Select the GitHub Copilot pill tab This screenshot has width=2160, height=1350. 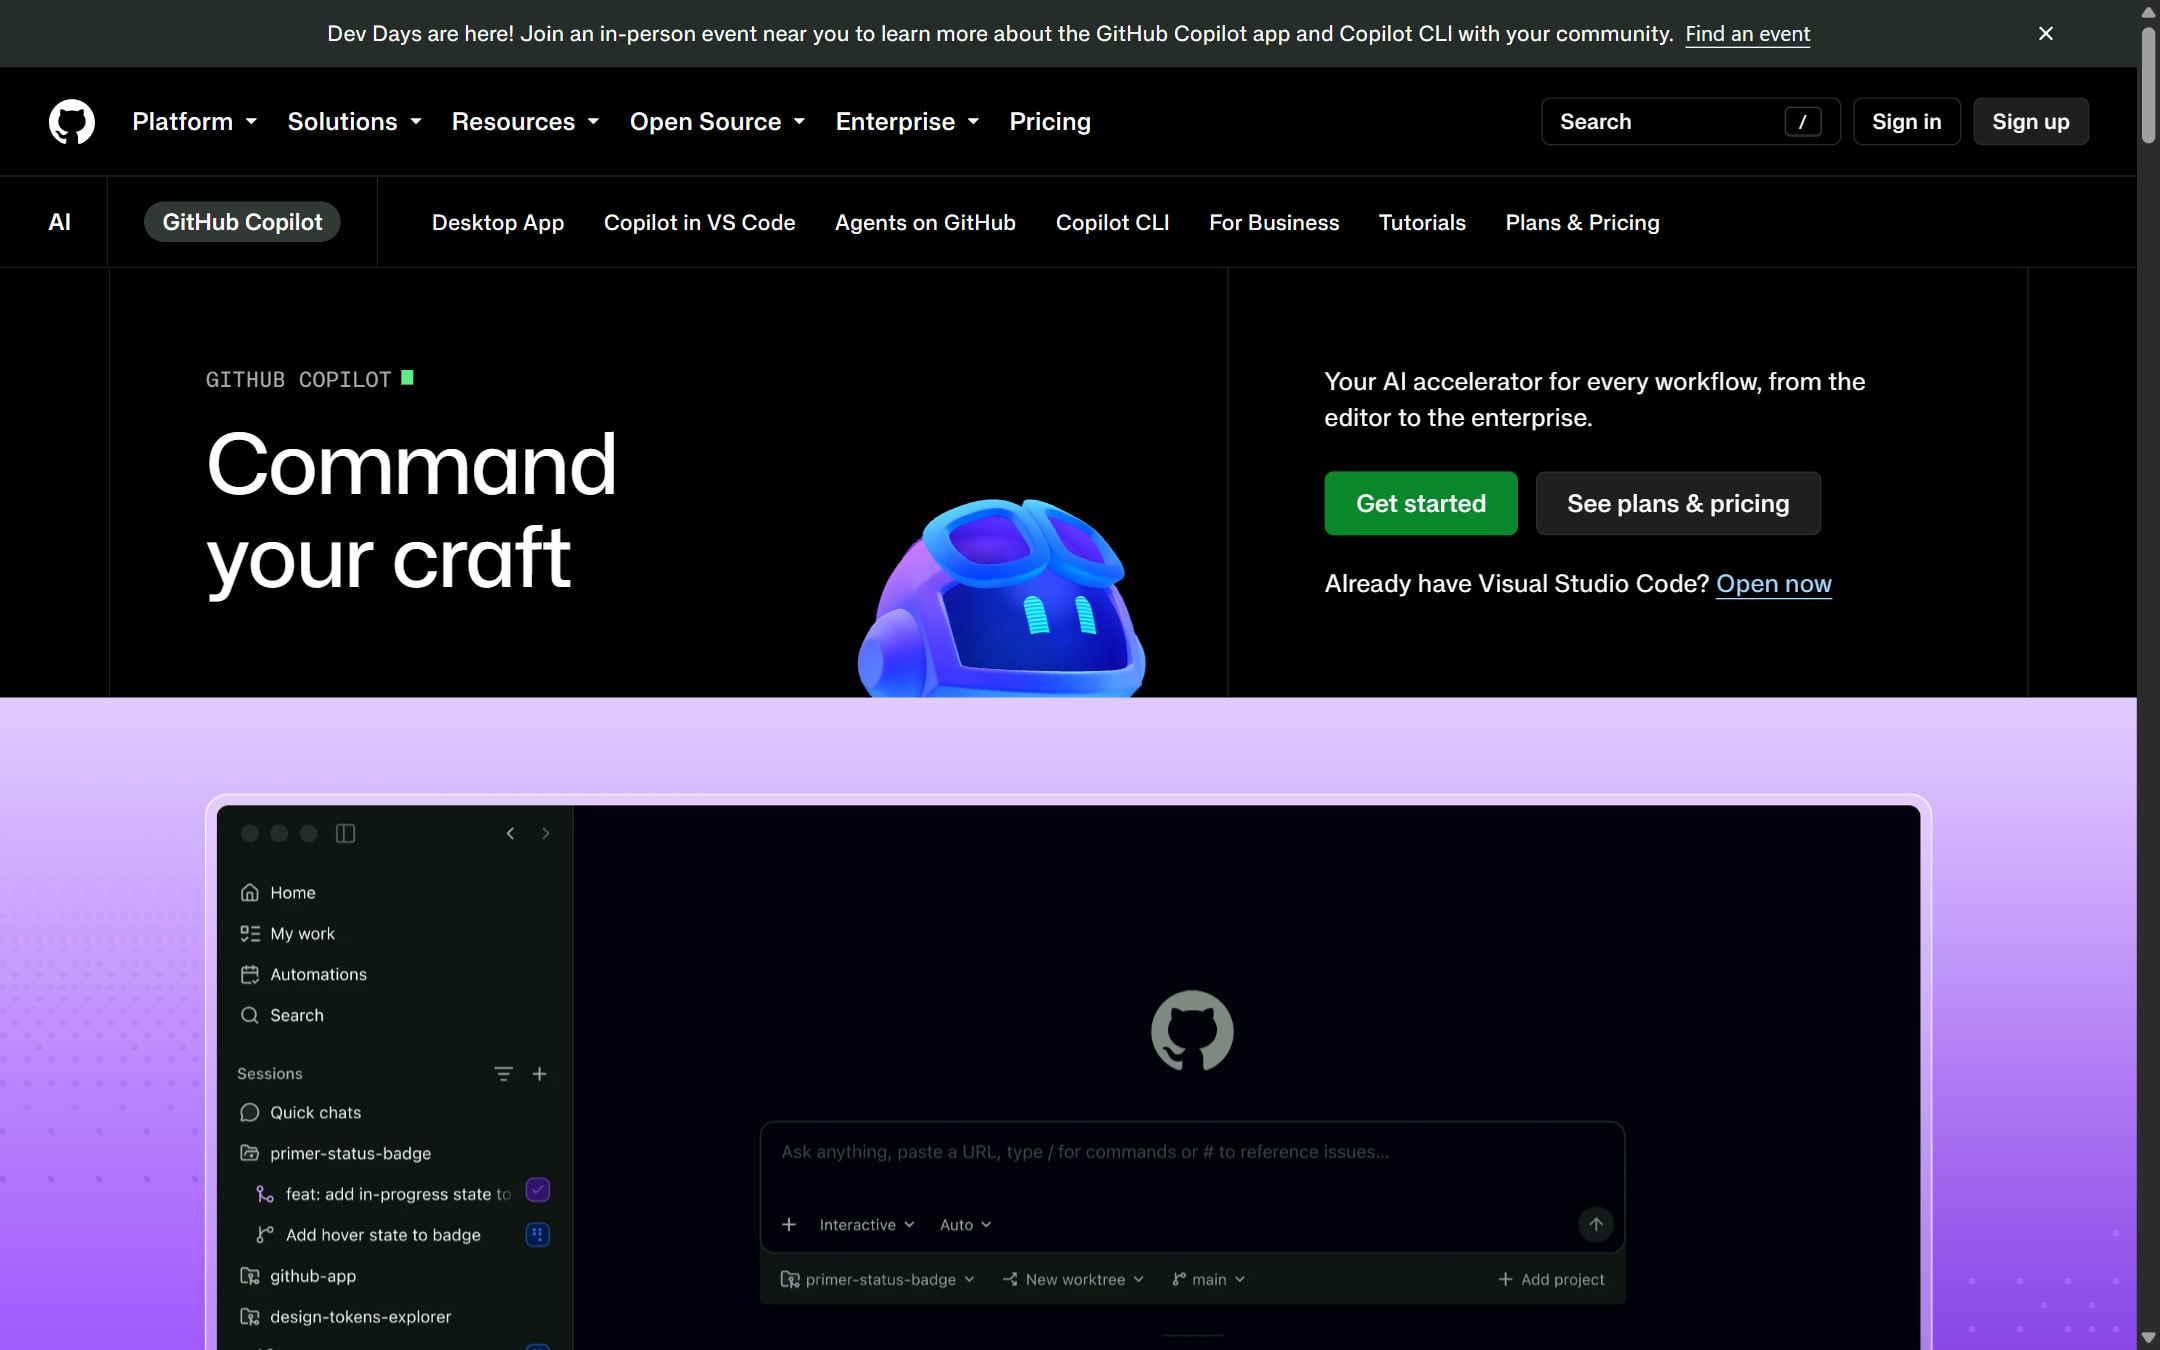point(242,222)
